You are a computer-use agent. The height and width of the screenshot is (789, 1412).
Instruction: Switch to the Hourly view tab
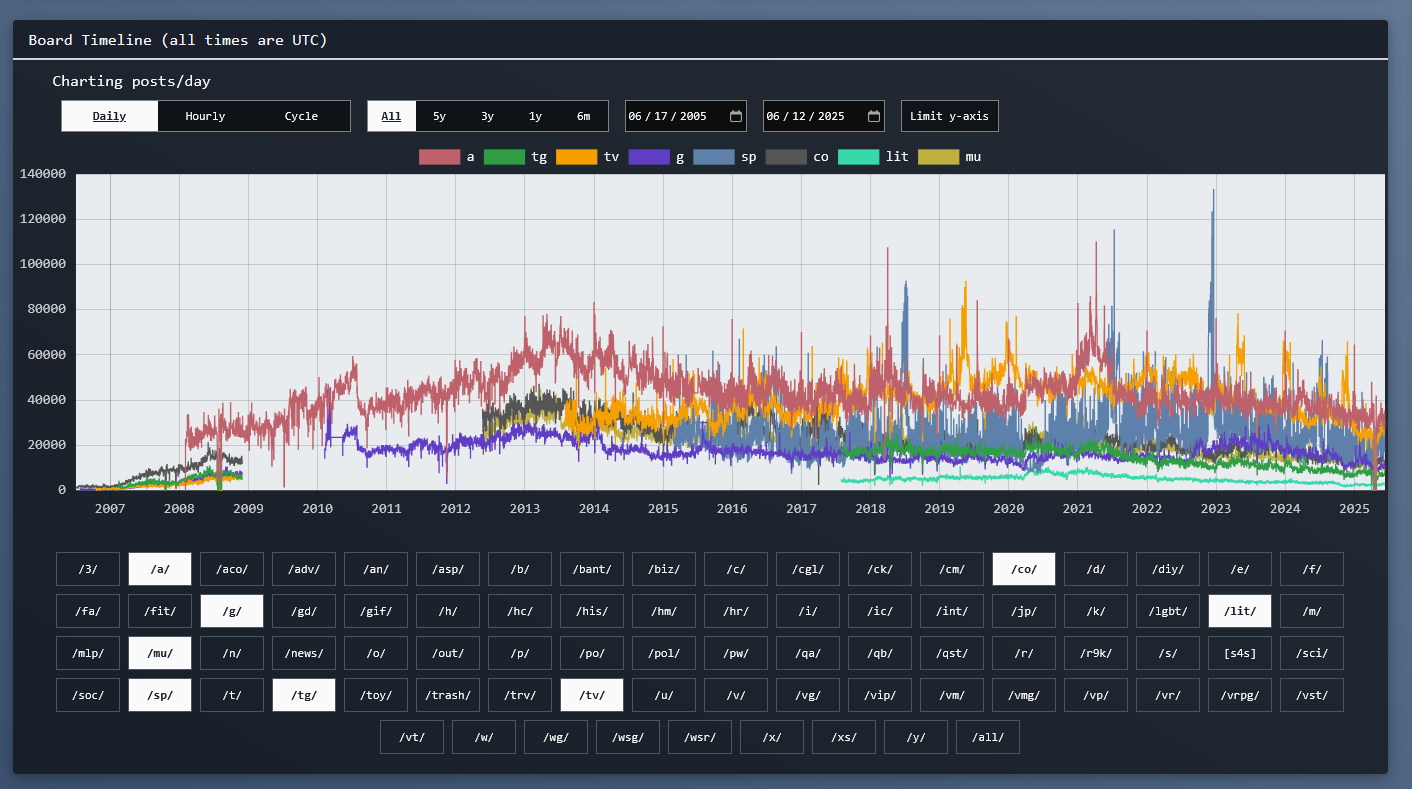coord(205,116)
